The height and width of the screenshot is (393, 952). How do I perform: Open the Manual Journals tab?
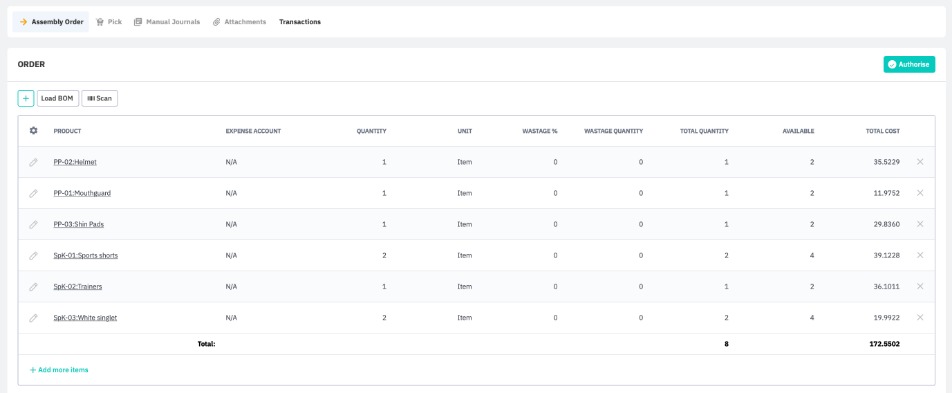[167, 22]
